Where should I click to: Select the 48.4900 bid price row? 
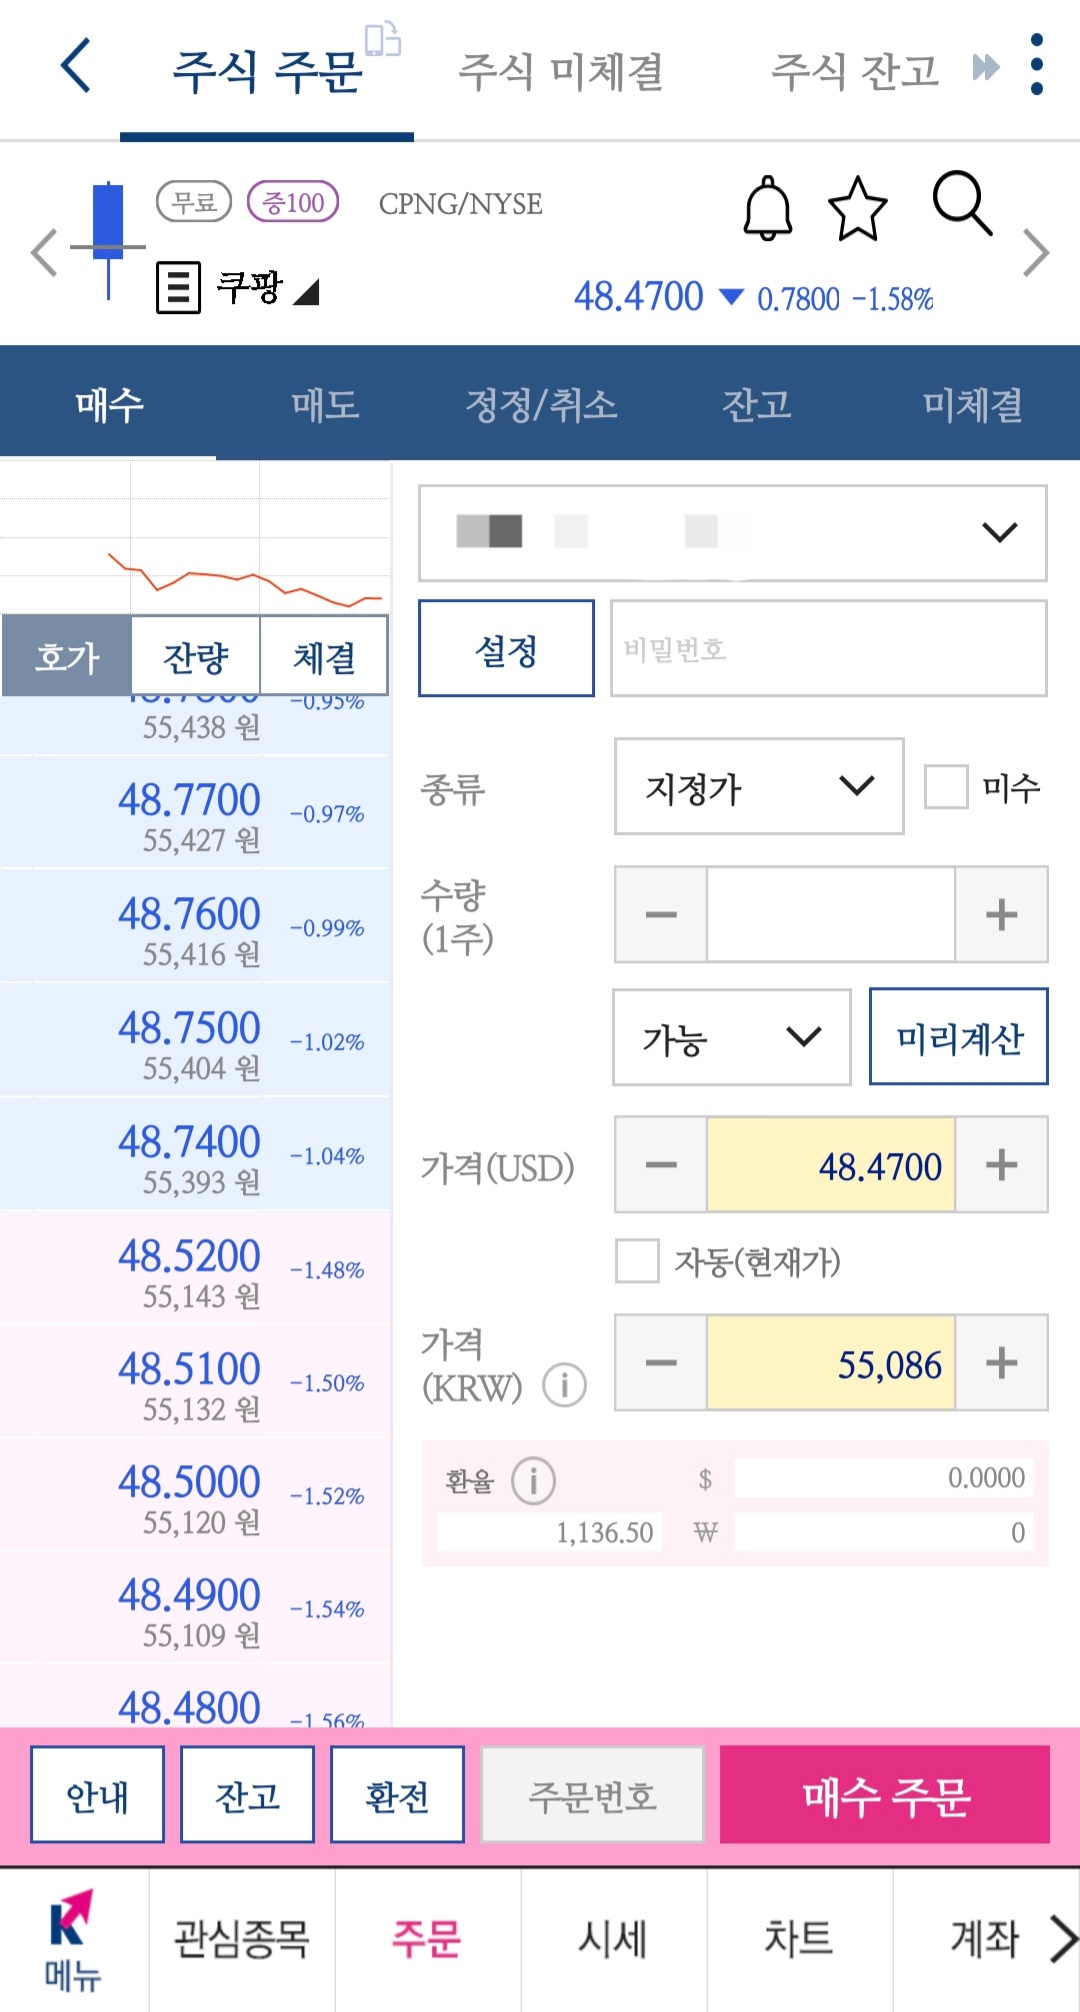(195, 1608)
